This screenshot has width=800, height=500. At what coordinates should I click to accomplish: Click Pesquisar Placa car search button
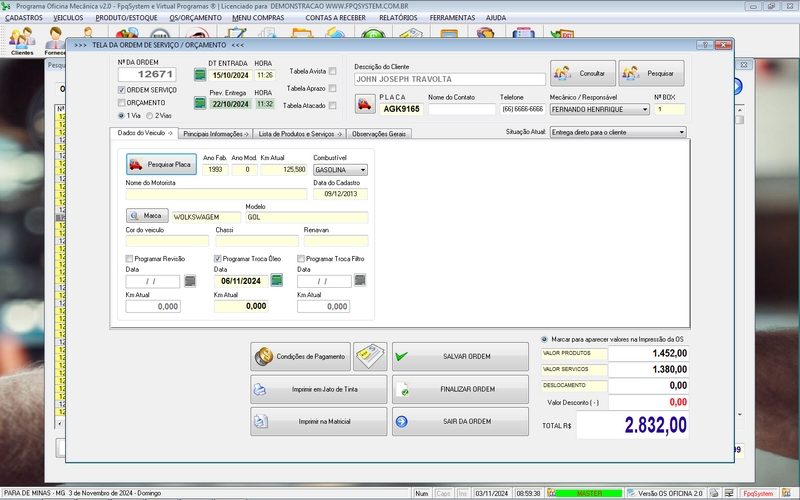(160, 164)
